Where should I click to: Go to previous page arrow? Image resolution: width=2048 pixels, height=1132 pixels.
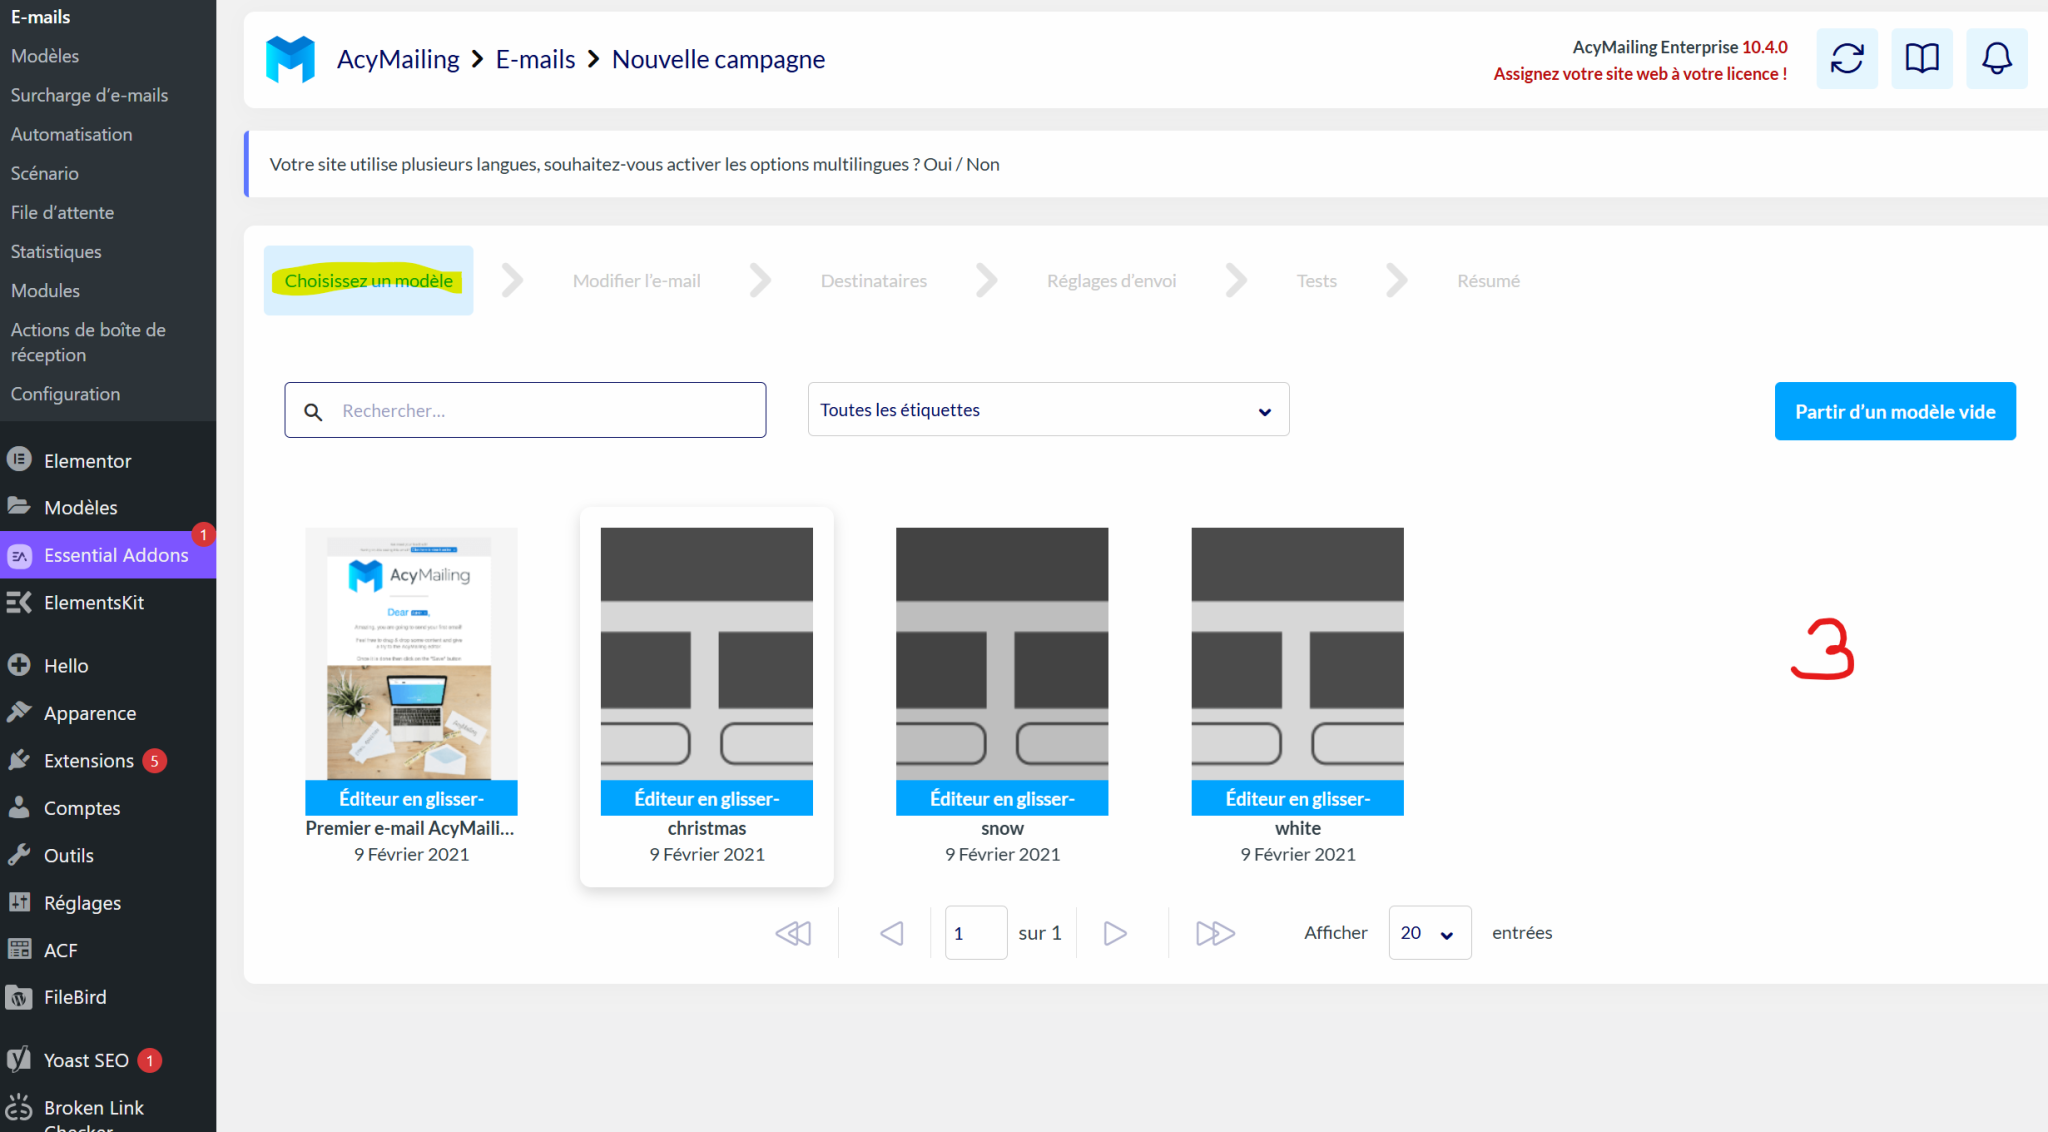(891, 933)
